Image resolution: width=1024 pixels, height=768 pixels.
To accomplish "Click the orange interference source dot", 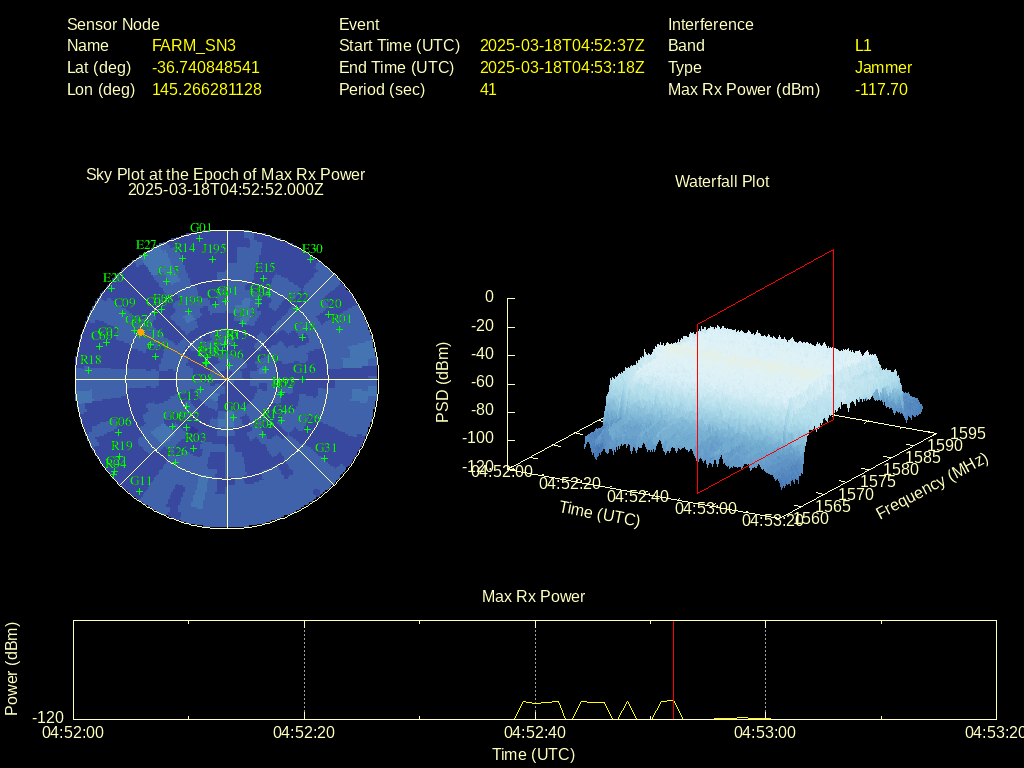I will (x=140, y=331).
